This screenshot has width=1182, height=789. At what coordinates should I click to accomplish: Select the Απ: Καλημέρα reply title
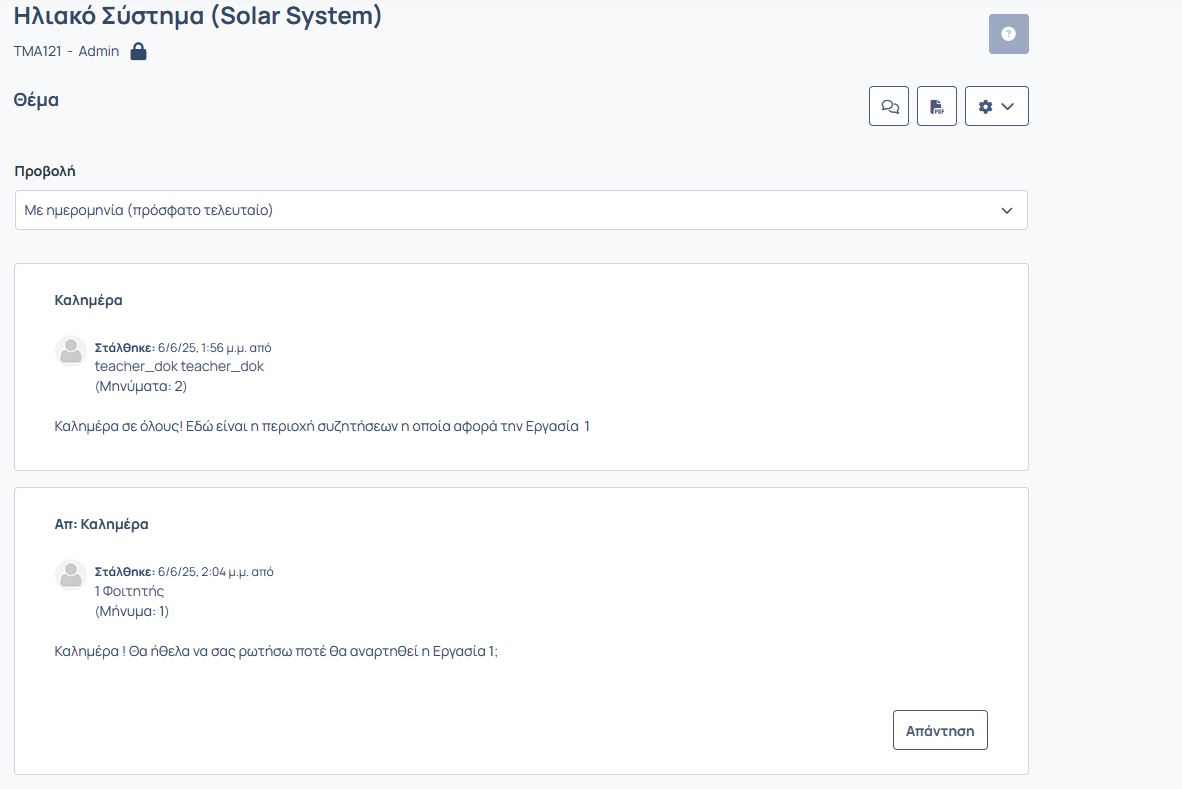[x=101, y=524]
